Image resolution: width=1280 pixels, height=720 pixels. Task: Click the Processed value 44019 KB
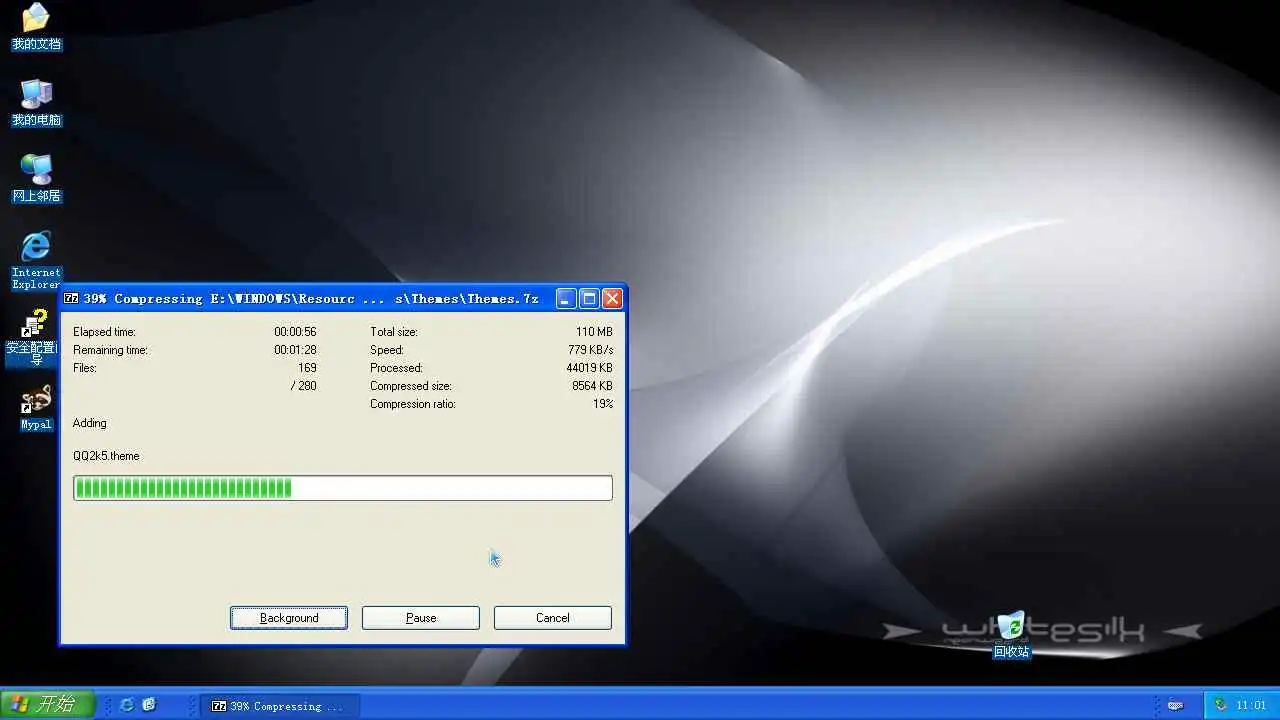pos(589,368)
